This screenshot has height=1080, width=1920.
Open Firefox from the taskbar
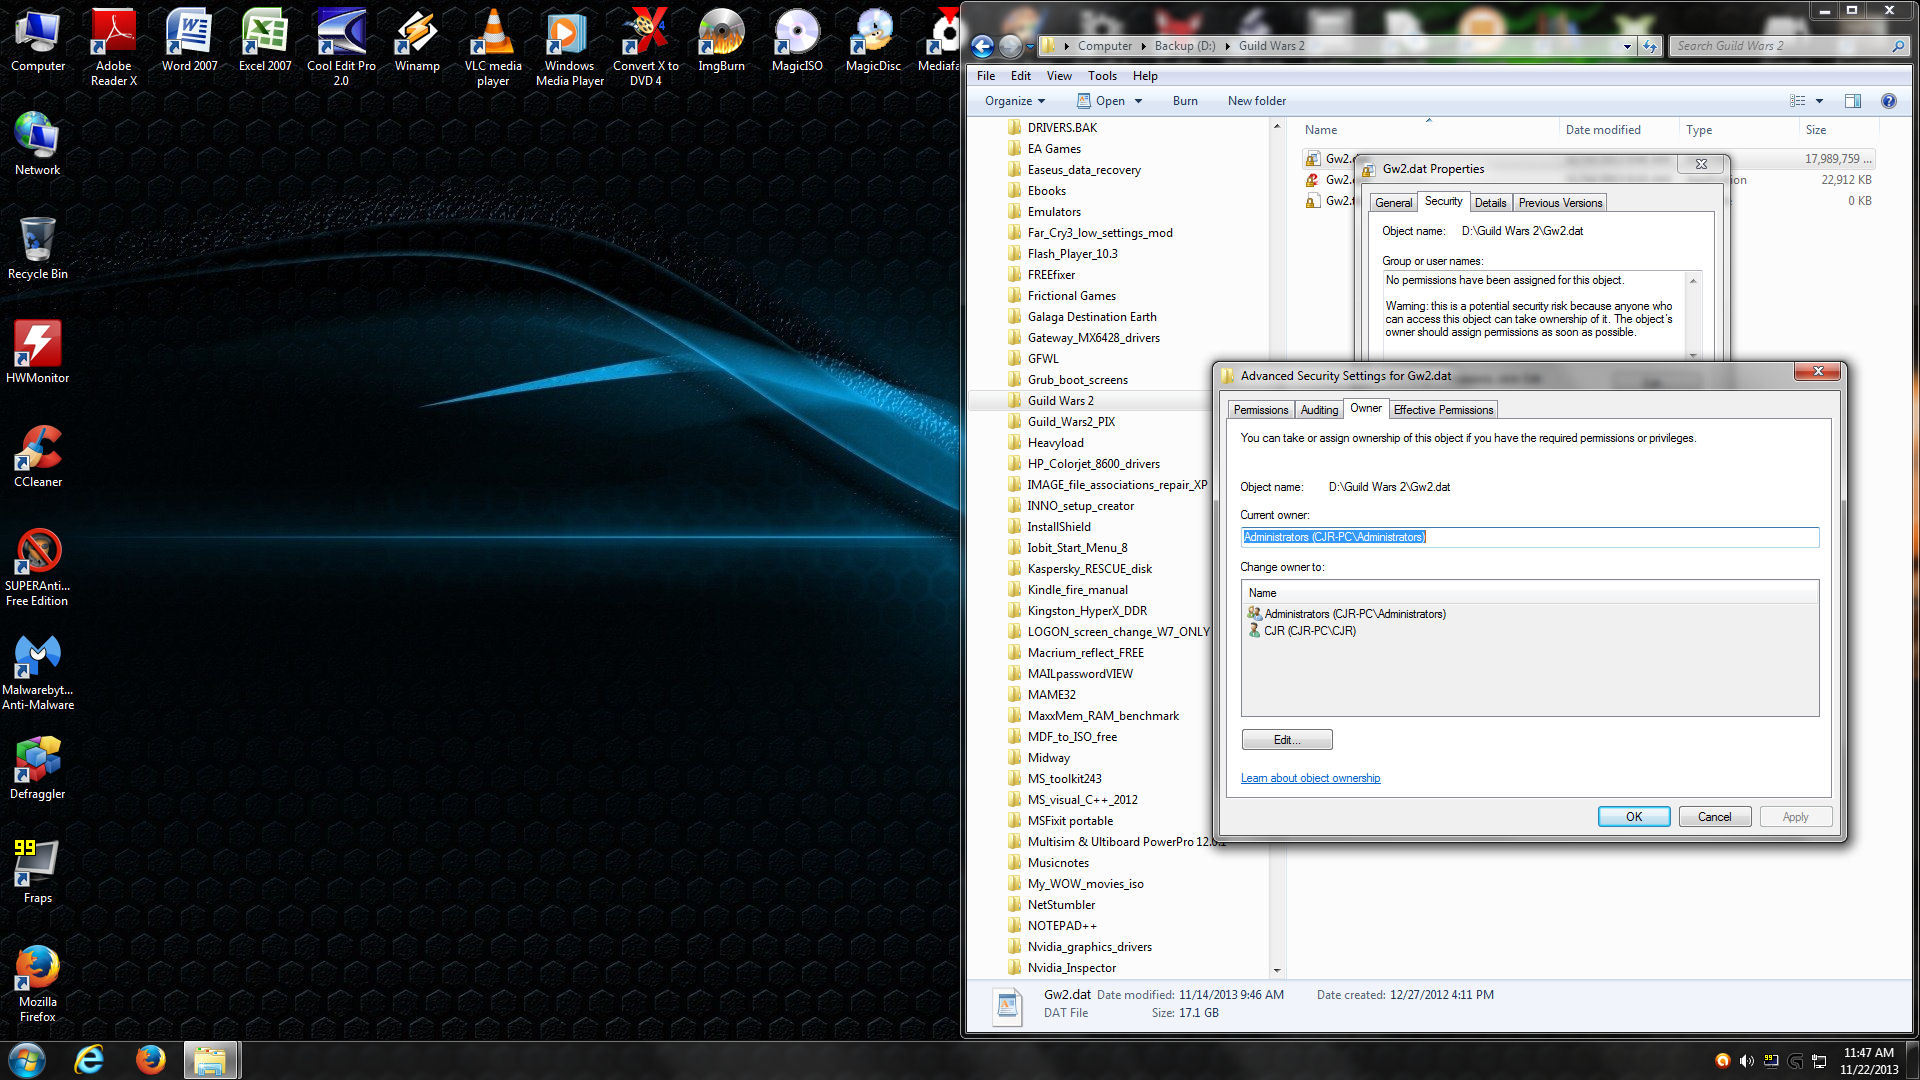(150, 1060)
